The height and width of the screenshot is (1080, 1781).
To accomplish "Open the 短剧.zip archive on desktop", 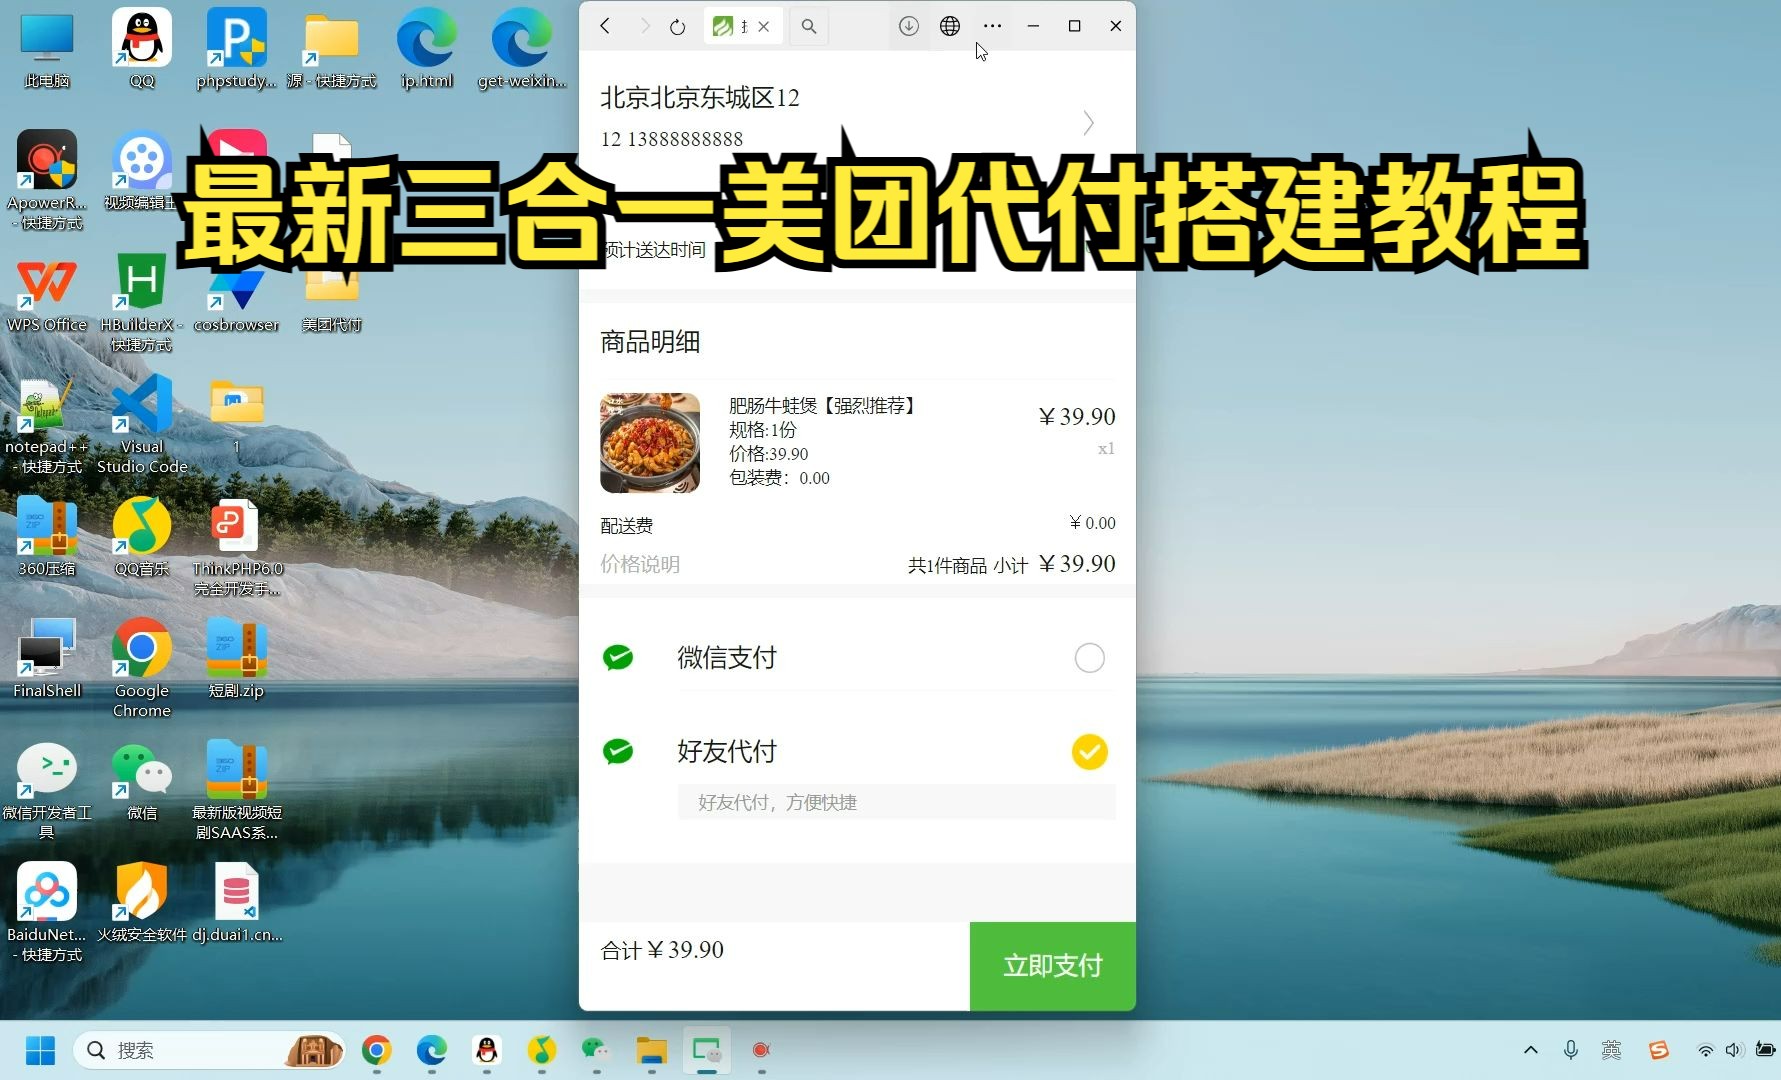I will click(237, 660).
